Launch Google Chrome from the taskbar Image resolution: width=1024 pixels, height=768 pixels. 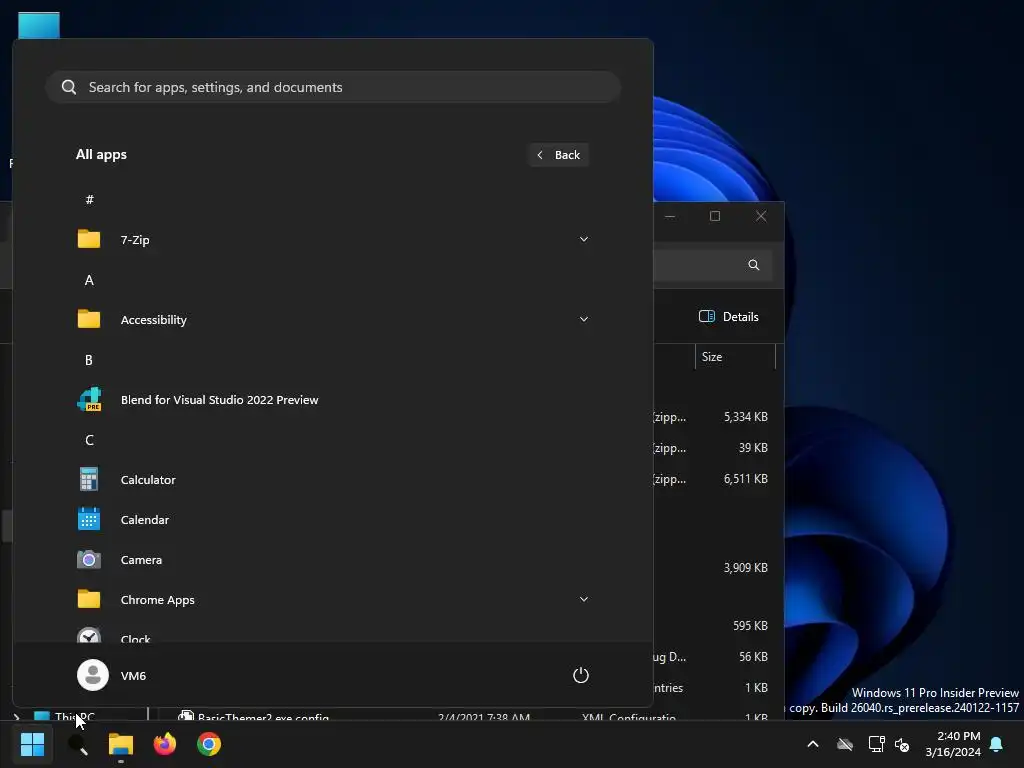coord(209,744)
